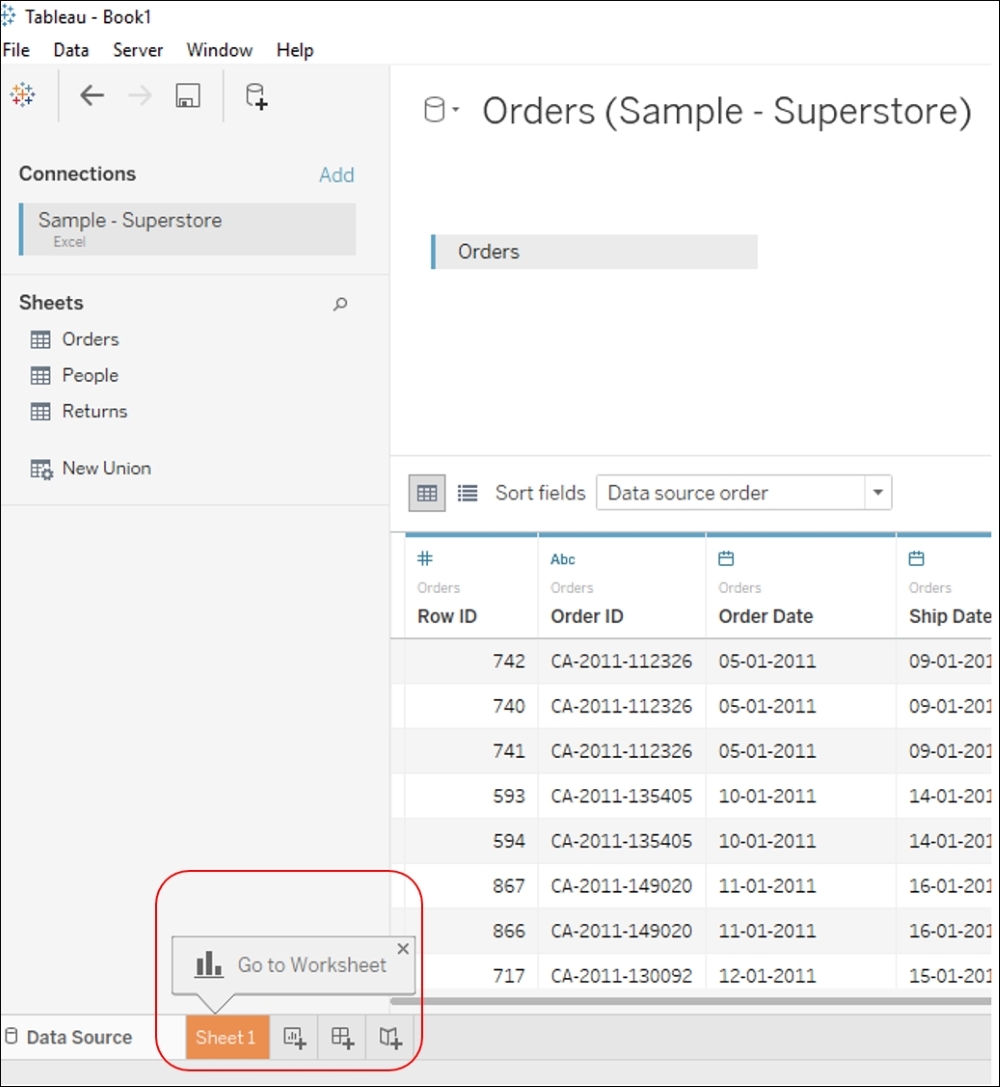Screen dimensions: 1000x1087
Task: Click the Add link next to Connections
Action: point(337,175)
